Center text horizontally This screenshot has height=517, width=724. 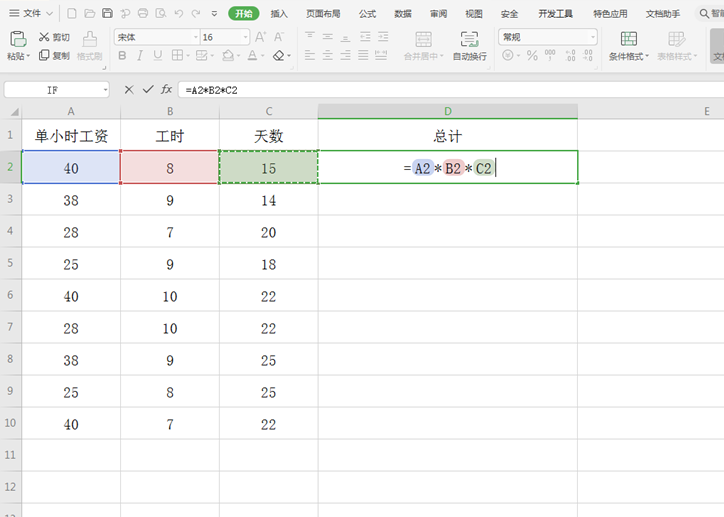[328, 56]
